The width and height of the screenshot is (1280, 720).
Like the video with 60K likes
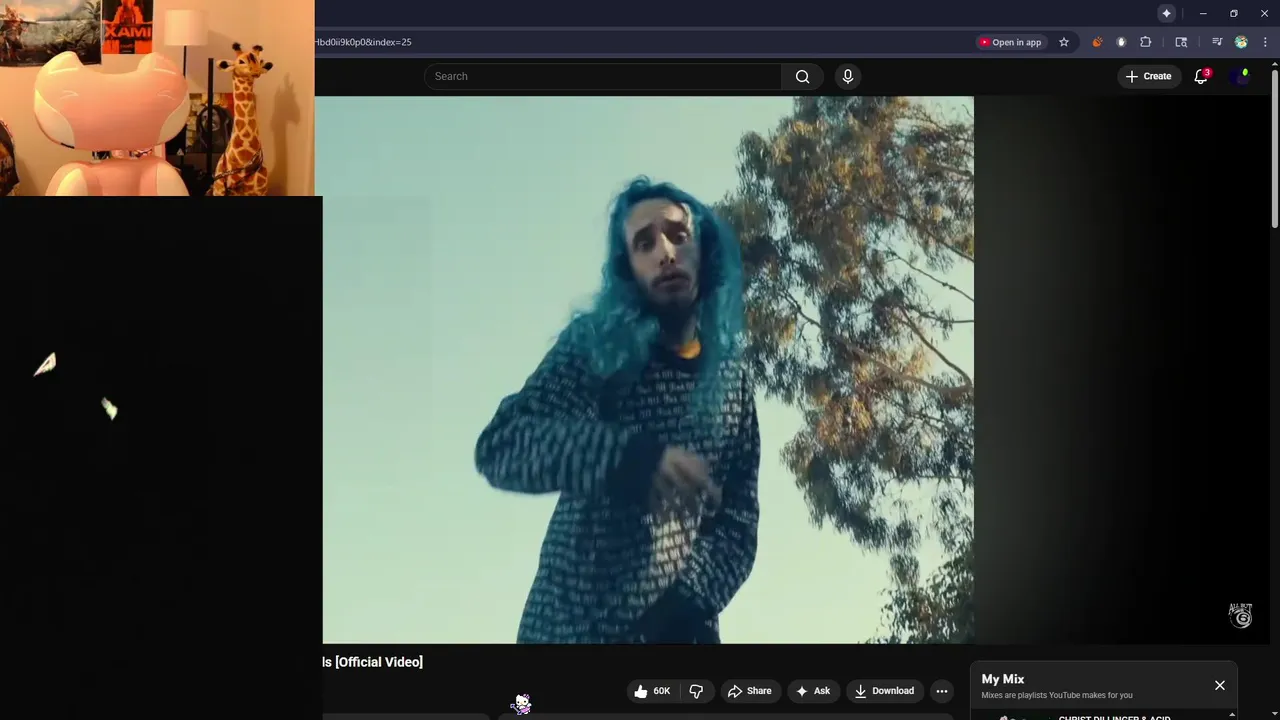click(x=652, y=691)
